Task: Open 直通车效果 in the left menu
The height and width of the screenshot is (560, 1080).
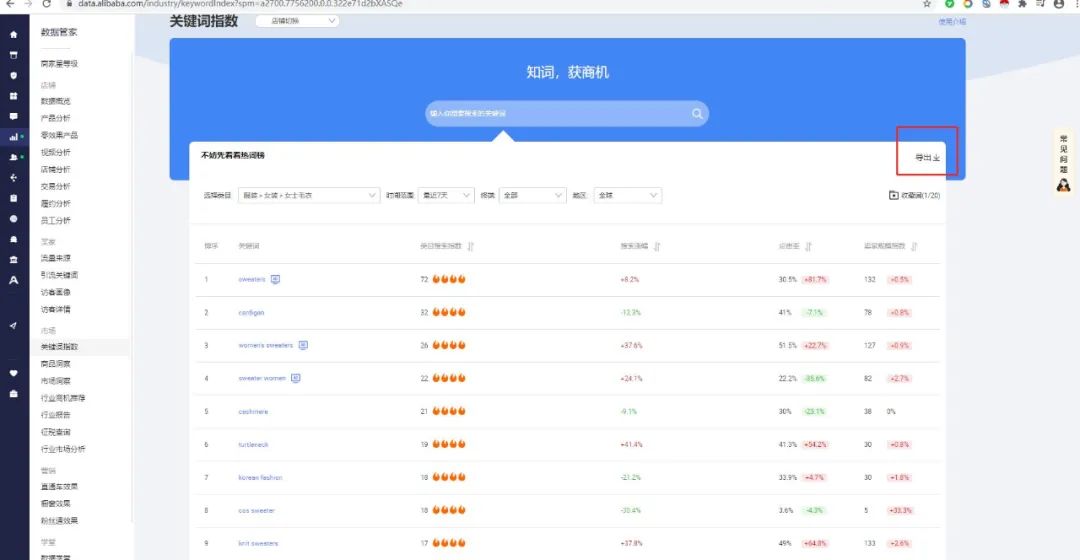Action: click(x=59, y=486)
